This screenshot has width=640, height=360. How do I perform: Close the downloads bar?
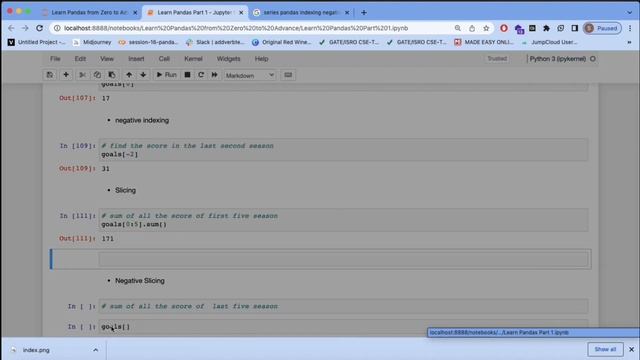tap(631, 349)
